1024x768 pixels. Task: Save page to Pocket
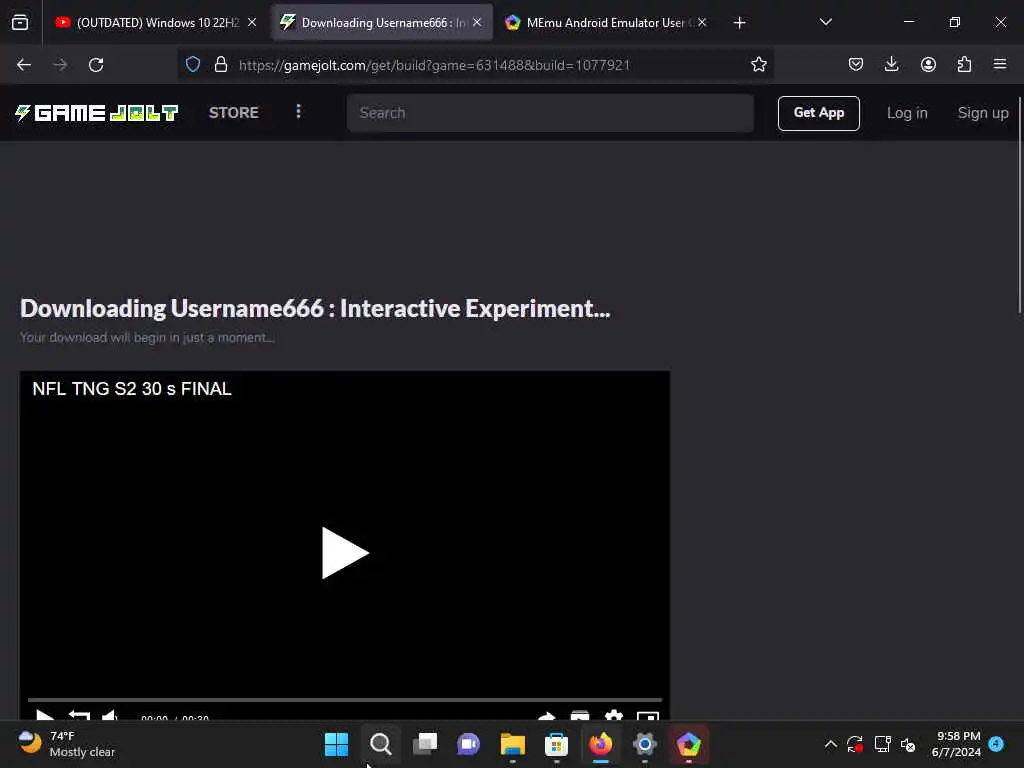click(856, 64)
